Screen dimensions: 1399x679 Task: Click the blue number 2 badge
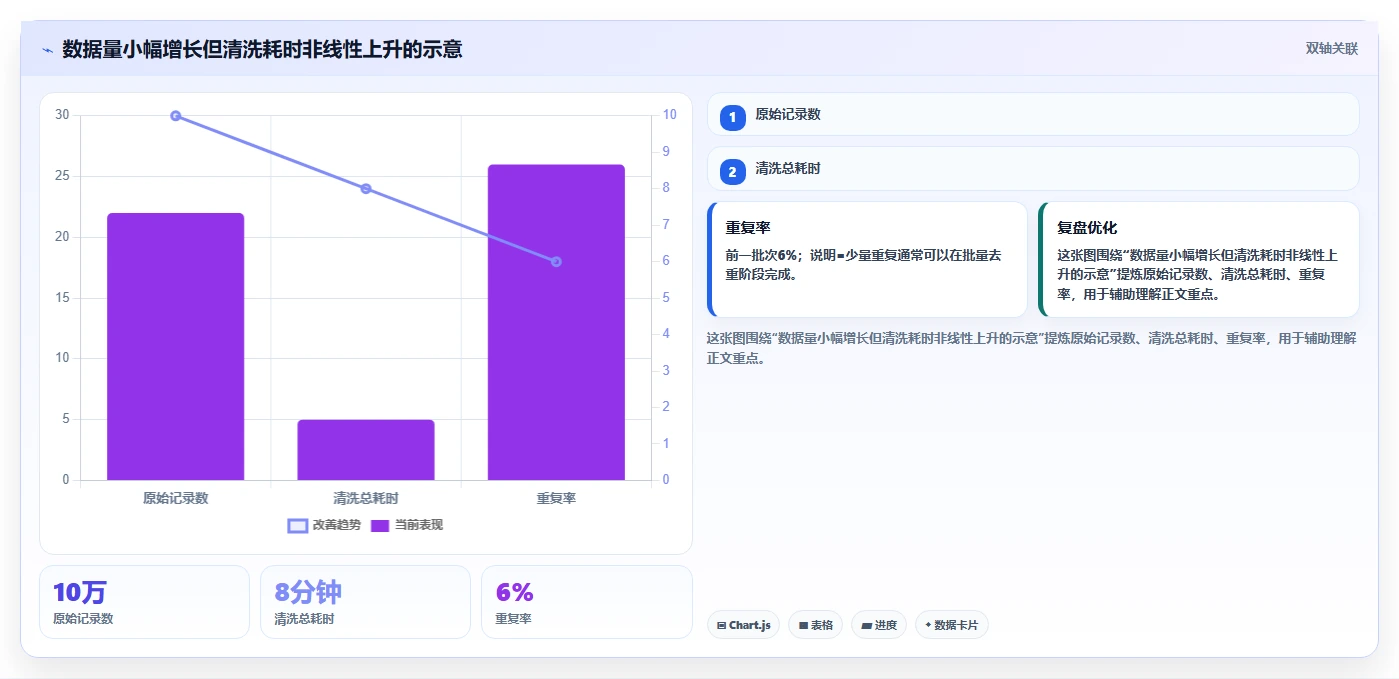pyautogui.click(x=733, y=173)
